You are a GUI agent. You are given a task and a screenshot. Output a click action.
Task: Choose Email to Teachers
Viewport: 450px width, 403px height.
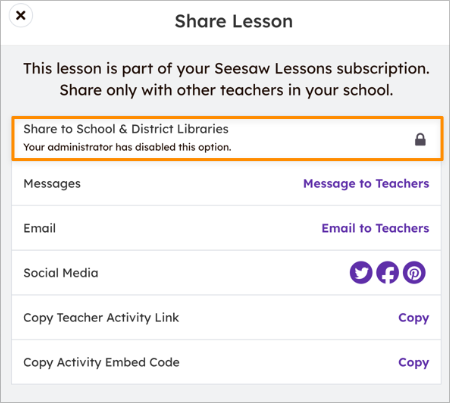tap(375, 228)
